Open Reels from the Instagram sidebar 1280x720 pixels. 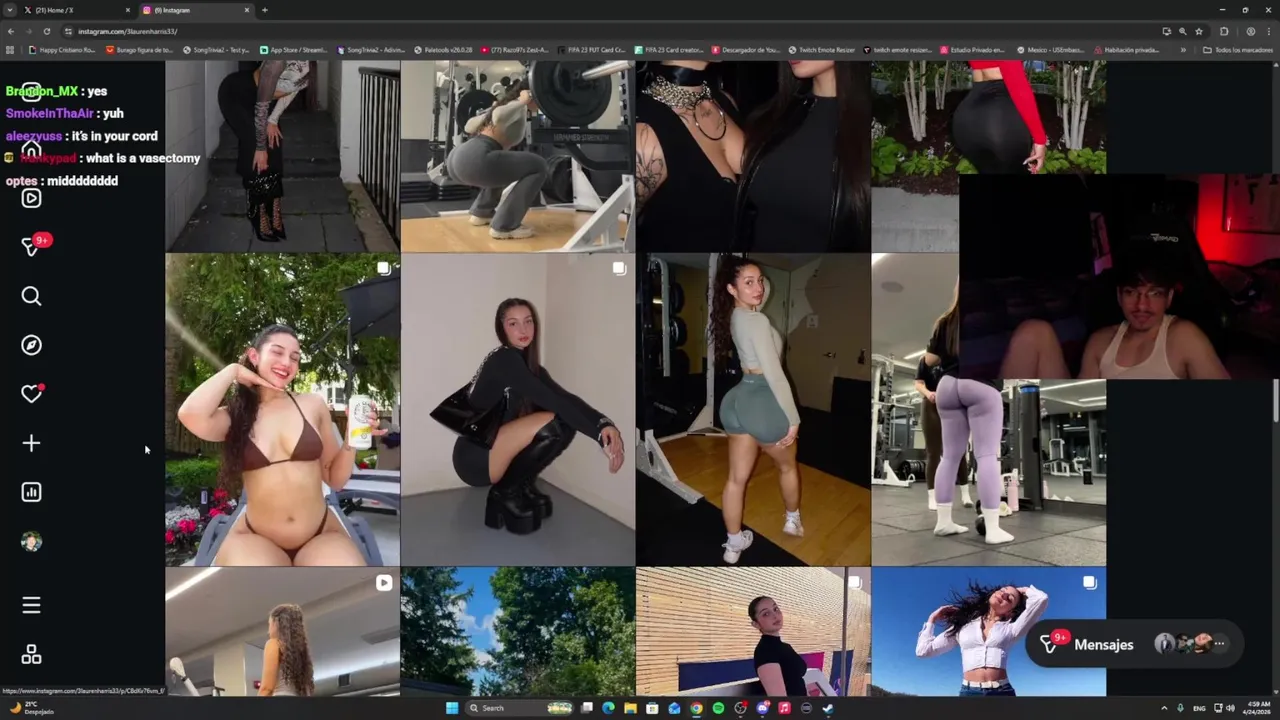click(x=31, y=198)
